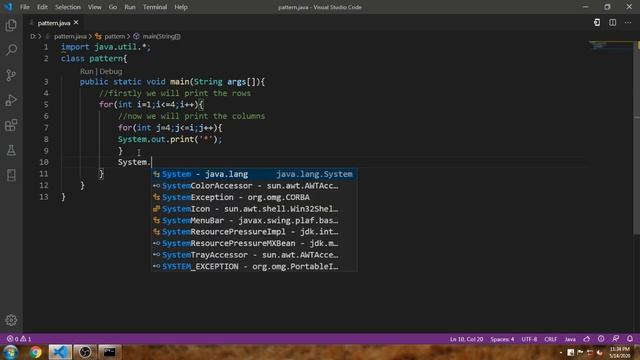The height and width of the screenshot is (360, 640).
Task: Choose SystemIcon suggestion
Action: tap(254, 209)
